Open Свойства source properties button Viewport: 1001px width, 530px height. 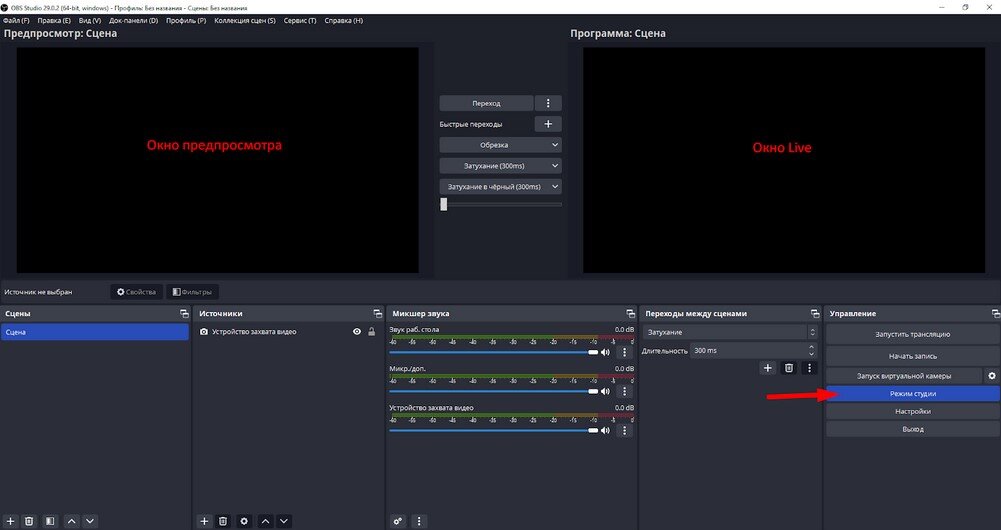(x=136, y=292)
